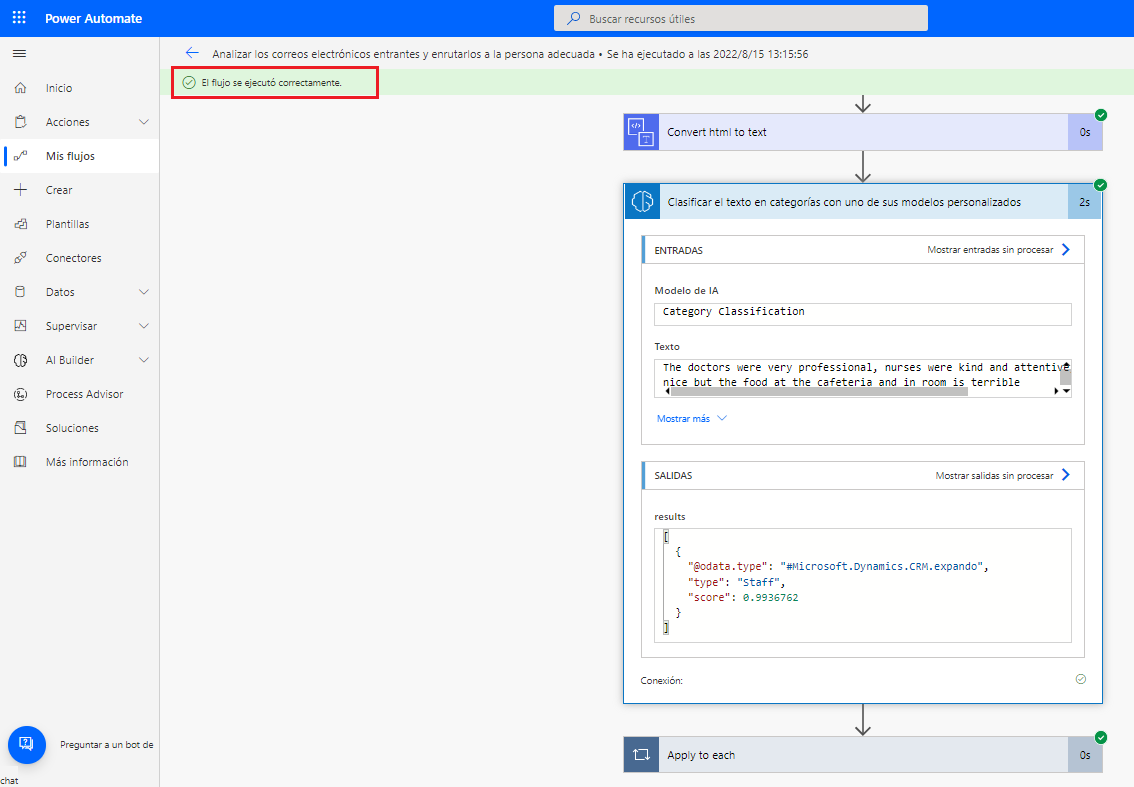Click success checkmark on Convert html step
The width and height of the screenshot is (1134, 787).
tap(1101, 115)
